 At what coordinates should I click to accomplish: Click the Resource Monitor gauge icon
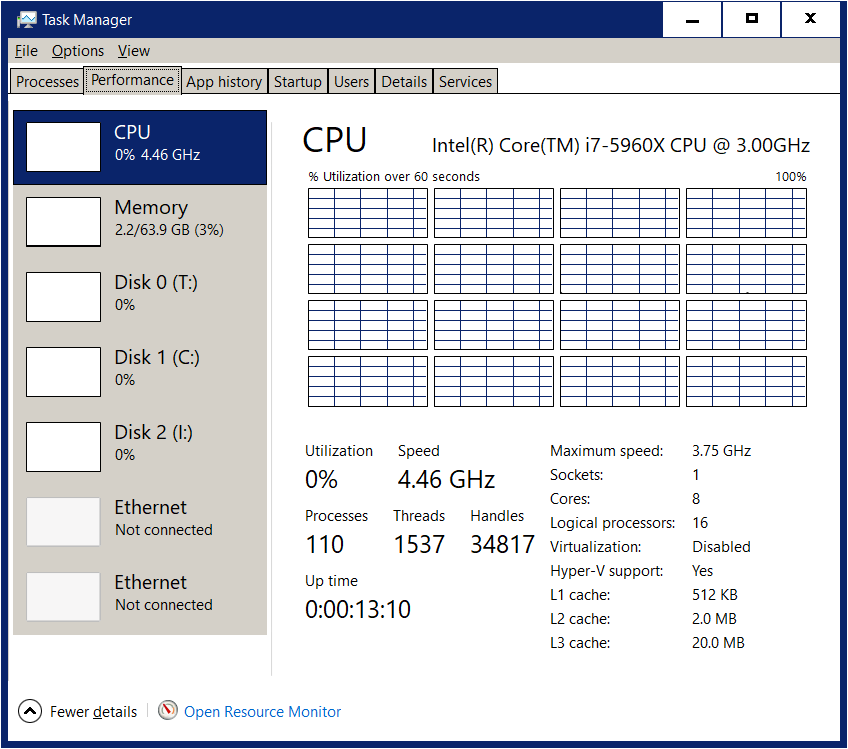click(x=167, y=711)
